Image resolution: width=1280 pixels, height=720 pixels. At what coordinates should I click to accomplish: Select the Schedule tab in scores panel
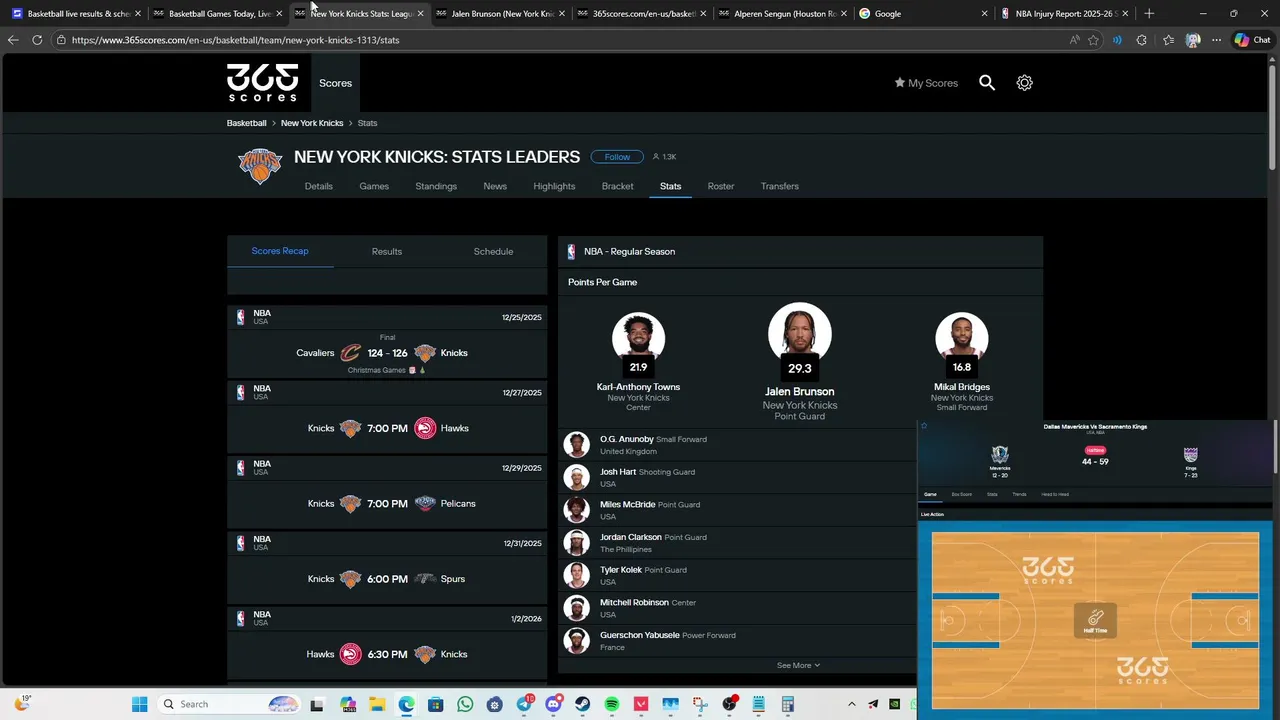[x=493, y=251]
